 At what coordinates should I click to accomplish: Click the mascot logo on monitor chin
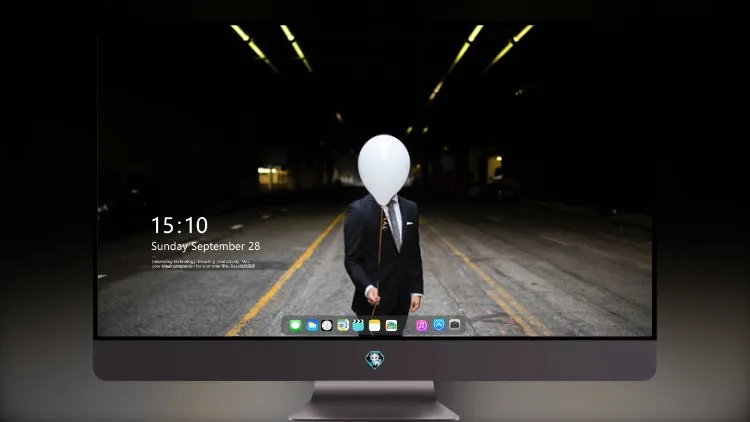[375, 360]
